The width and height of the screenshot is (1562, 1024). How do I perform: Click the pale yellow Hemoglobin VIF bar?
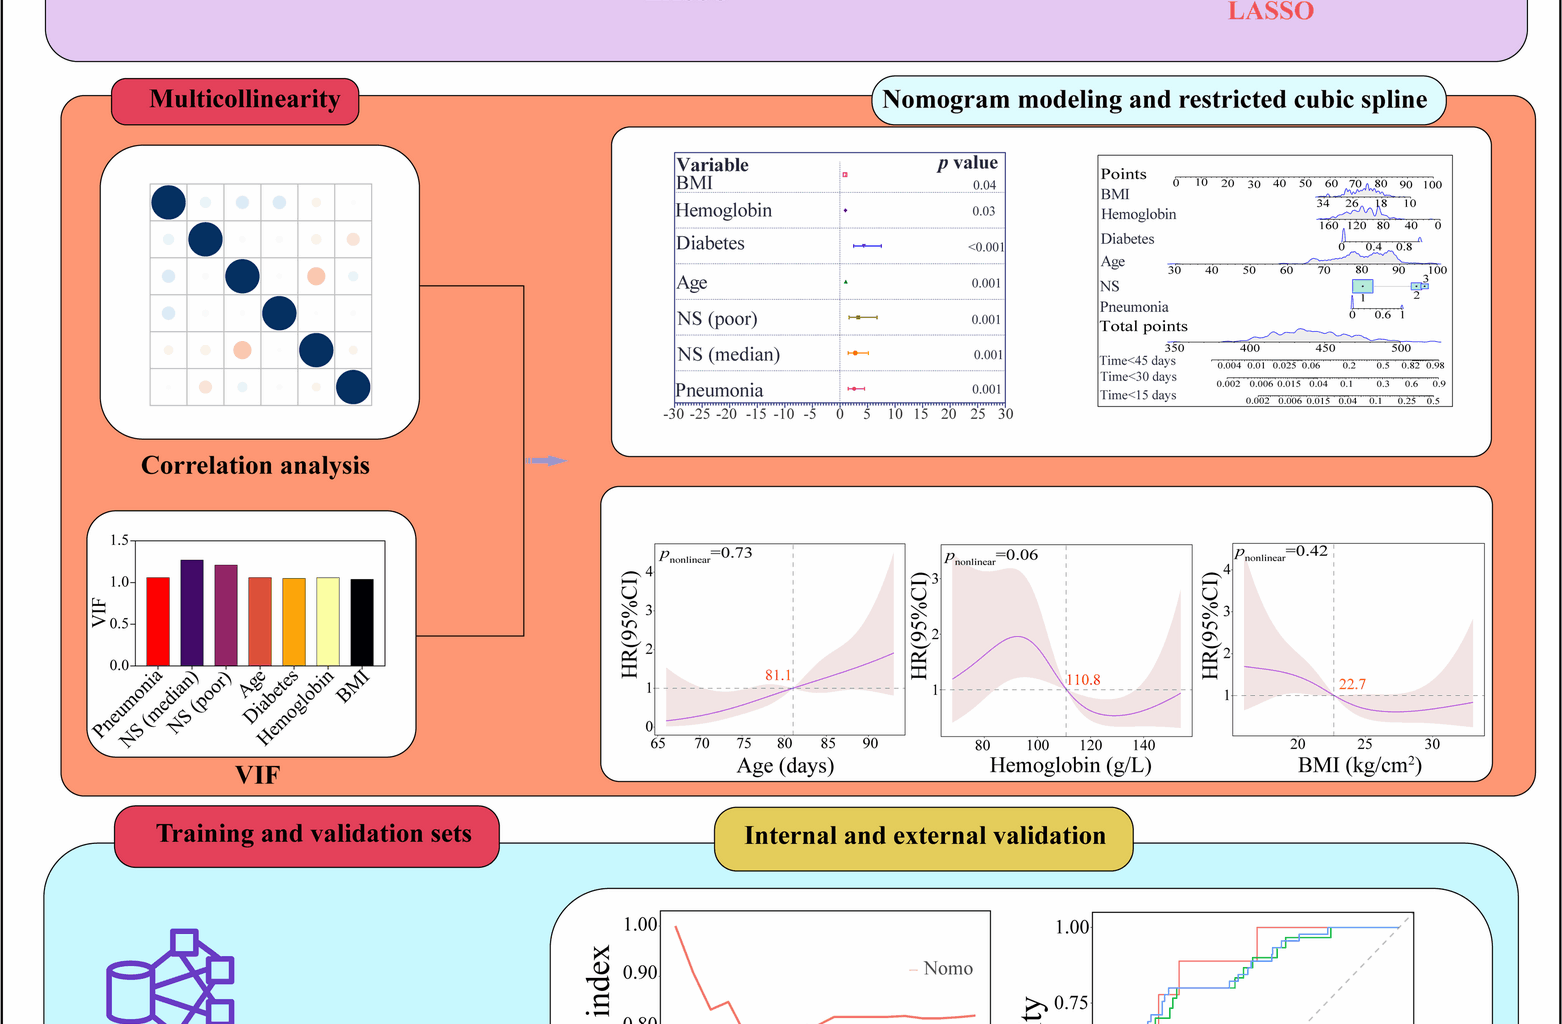tap(328, 621)
